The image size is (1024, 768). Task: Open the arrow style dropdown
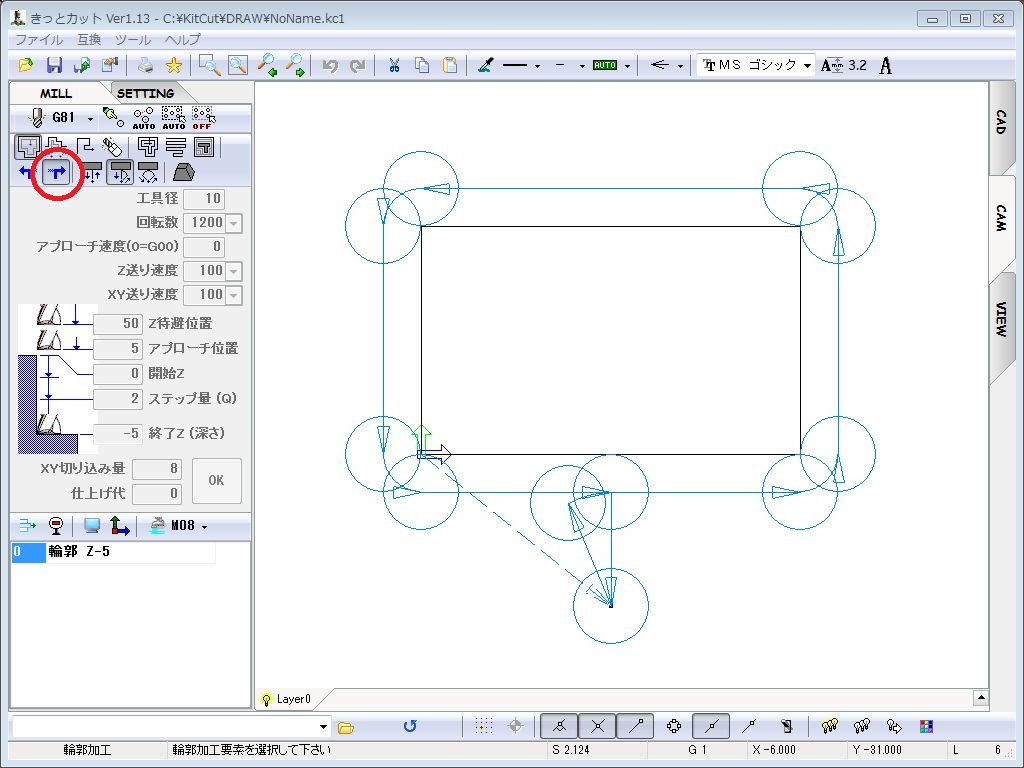click(x=680, y=66)
